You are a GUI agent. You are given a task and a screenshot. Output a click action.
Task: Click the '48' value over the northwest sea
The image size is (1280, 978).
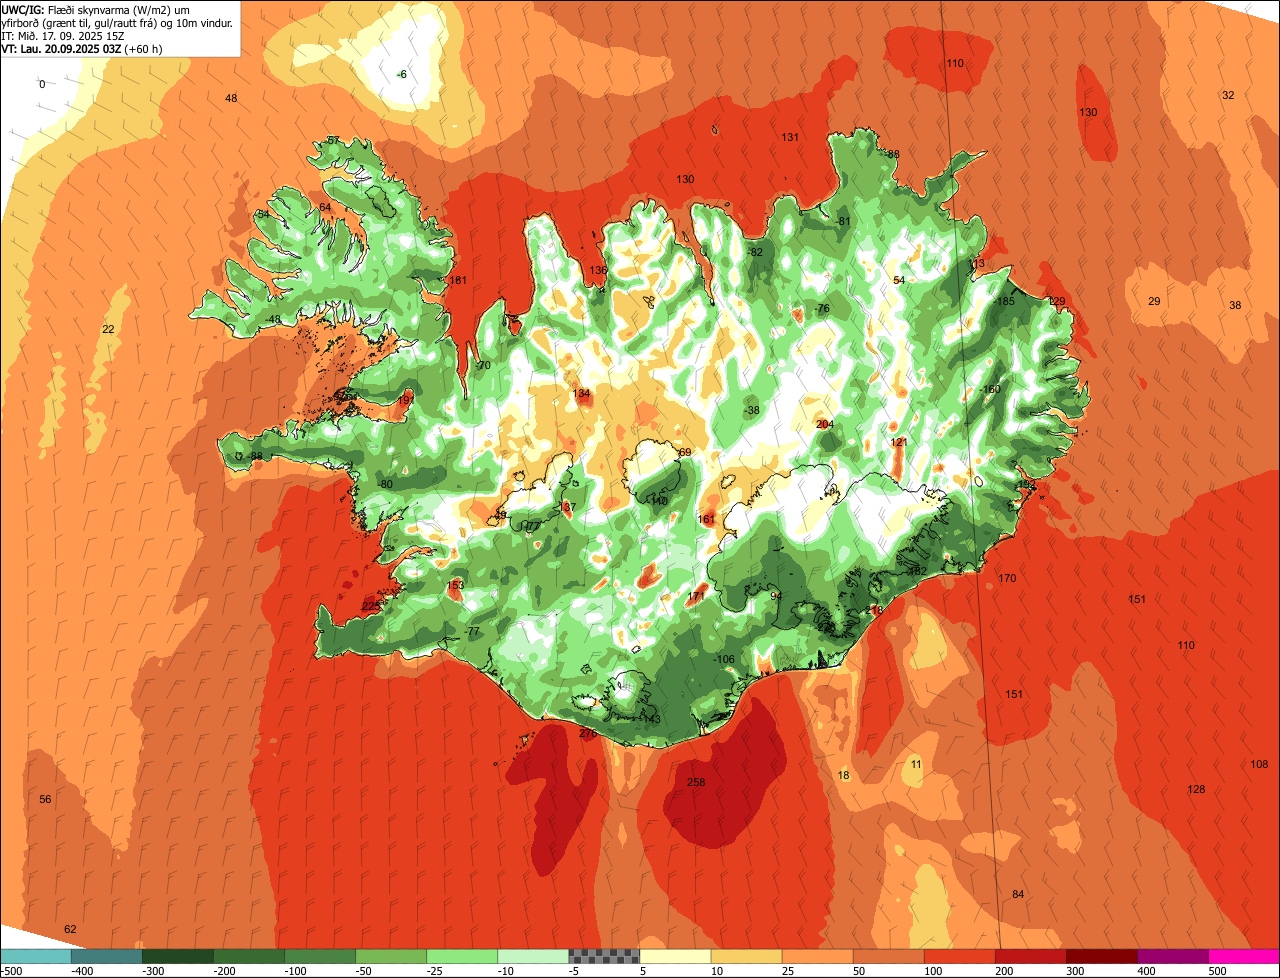[x=231, y=98]
